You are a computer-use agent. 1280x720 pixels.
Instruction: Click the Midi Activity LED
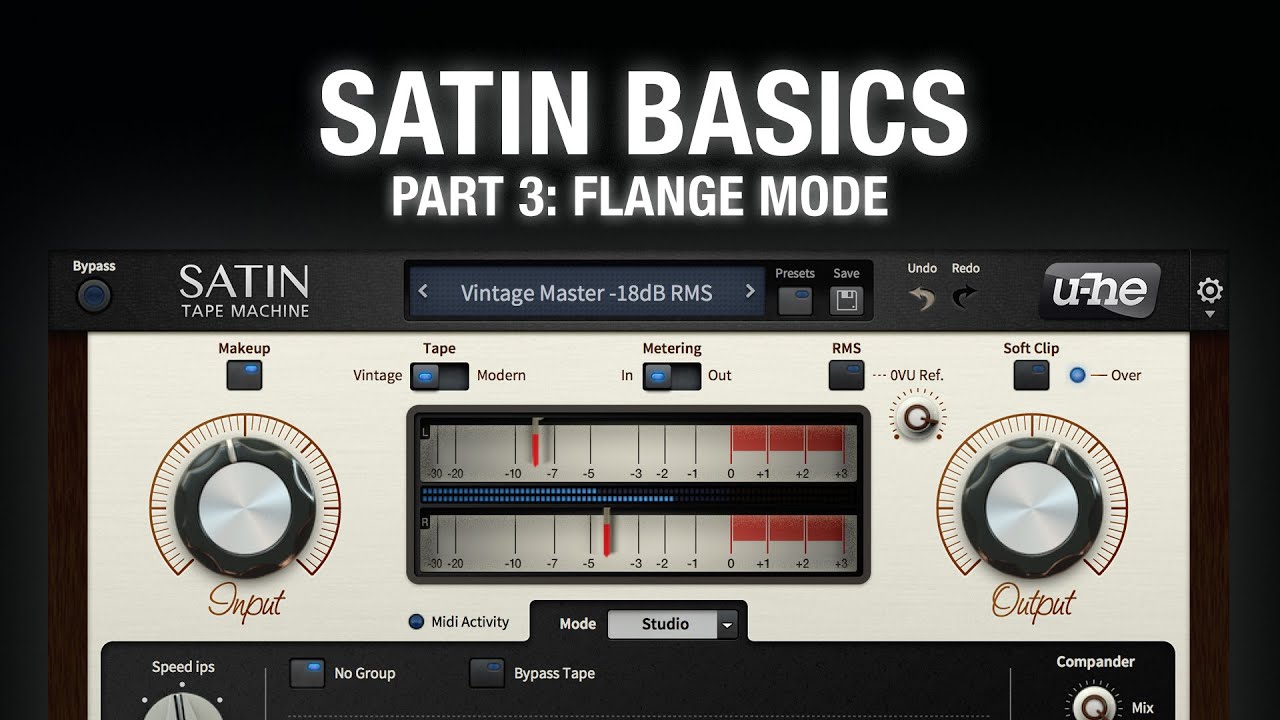(x=416, y=622)
